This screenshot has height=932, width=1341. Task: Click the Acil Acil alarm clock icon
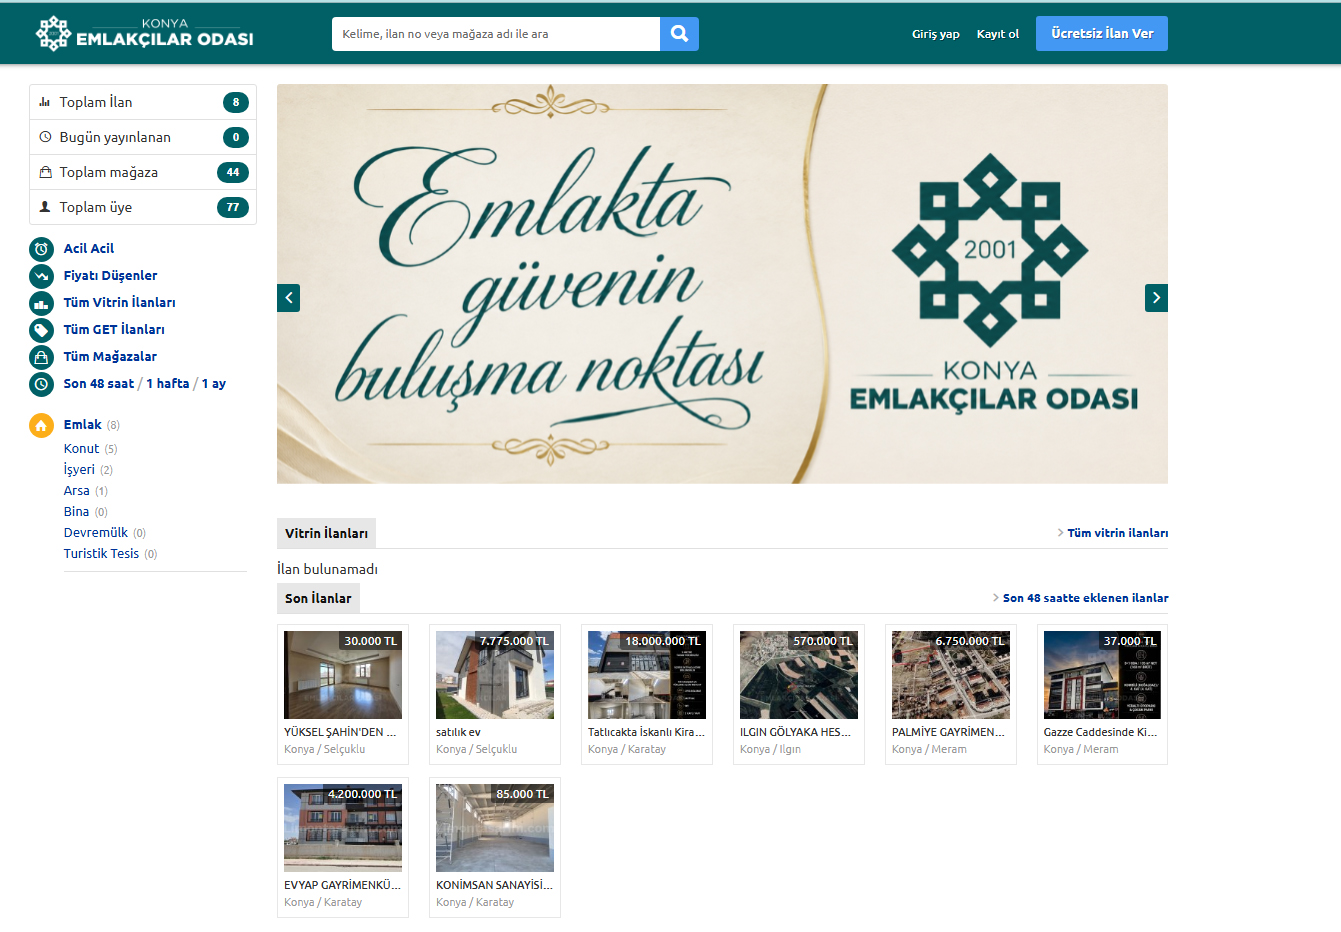41,249
